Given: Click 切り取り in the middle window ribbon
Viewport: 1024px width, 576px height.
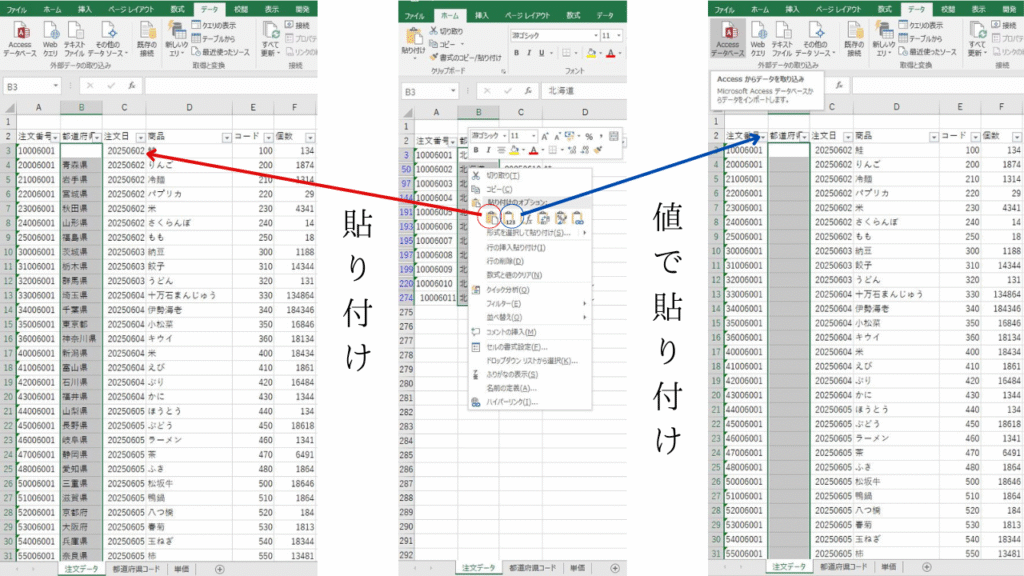Looking at the screenshot, I should click(x=447, y=31).
